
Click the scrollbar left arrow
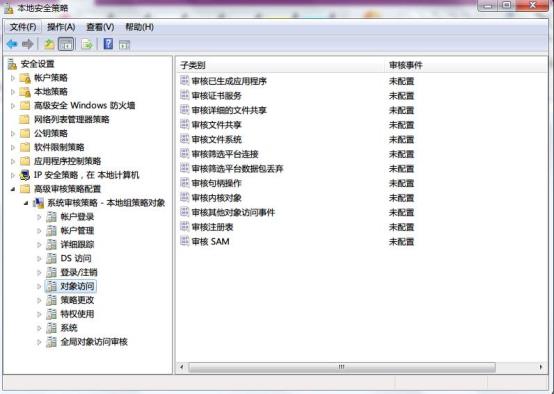tap(182, 367)
